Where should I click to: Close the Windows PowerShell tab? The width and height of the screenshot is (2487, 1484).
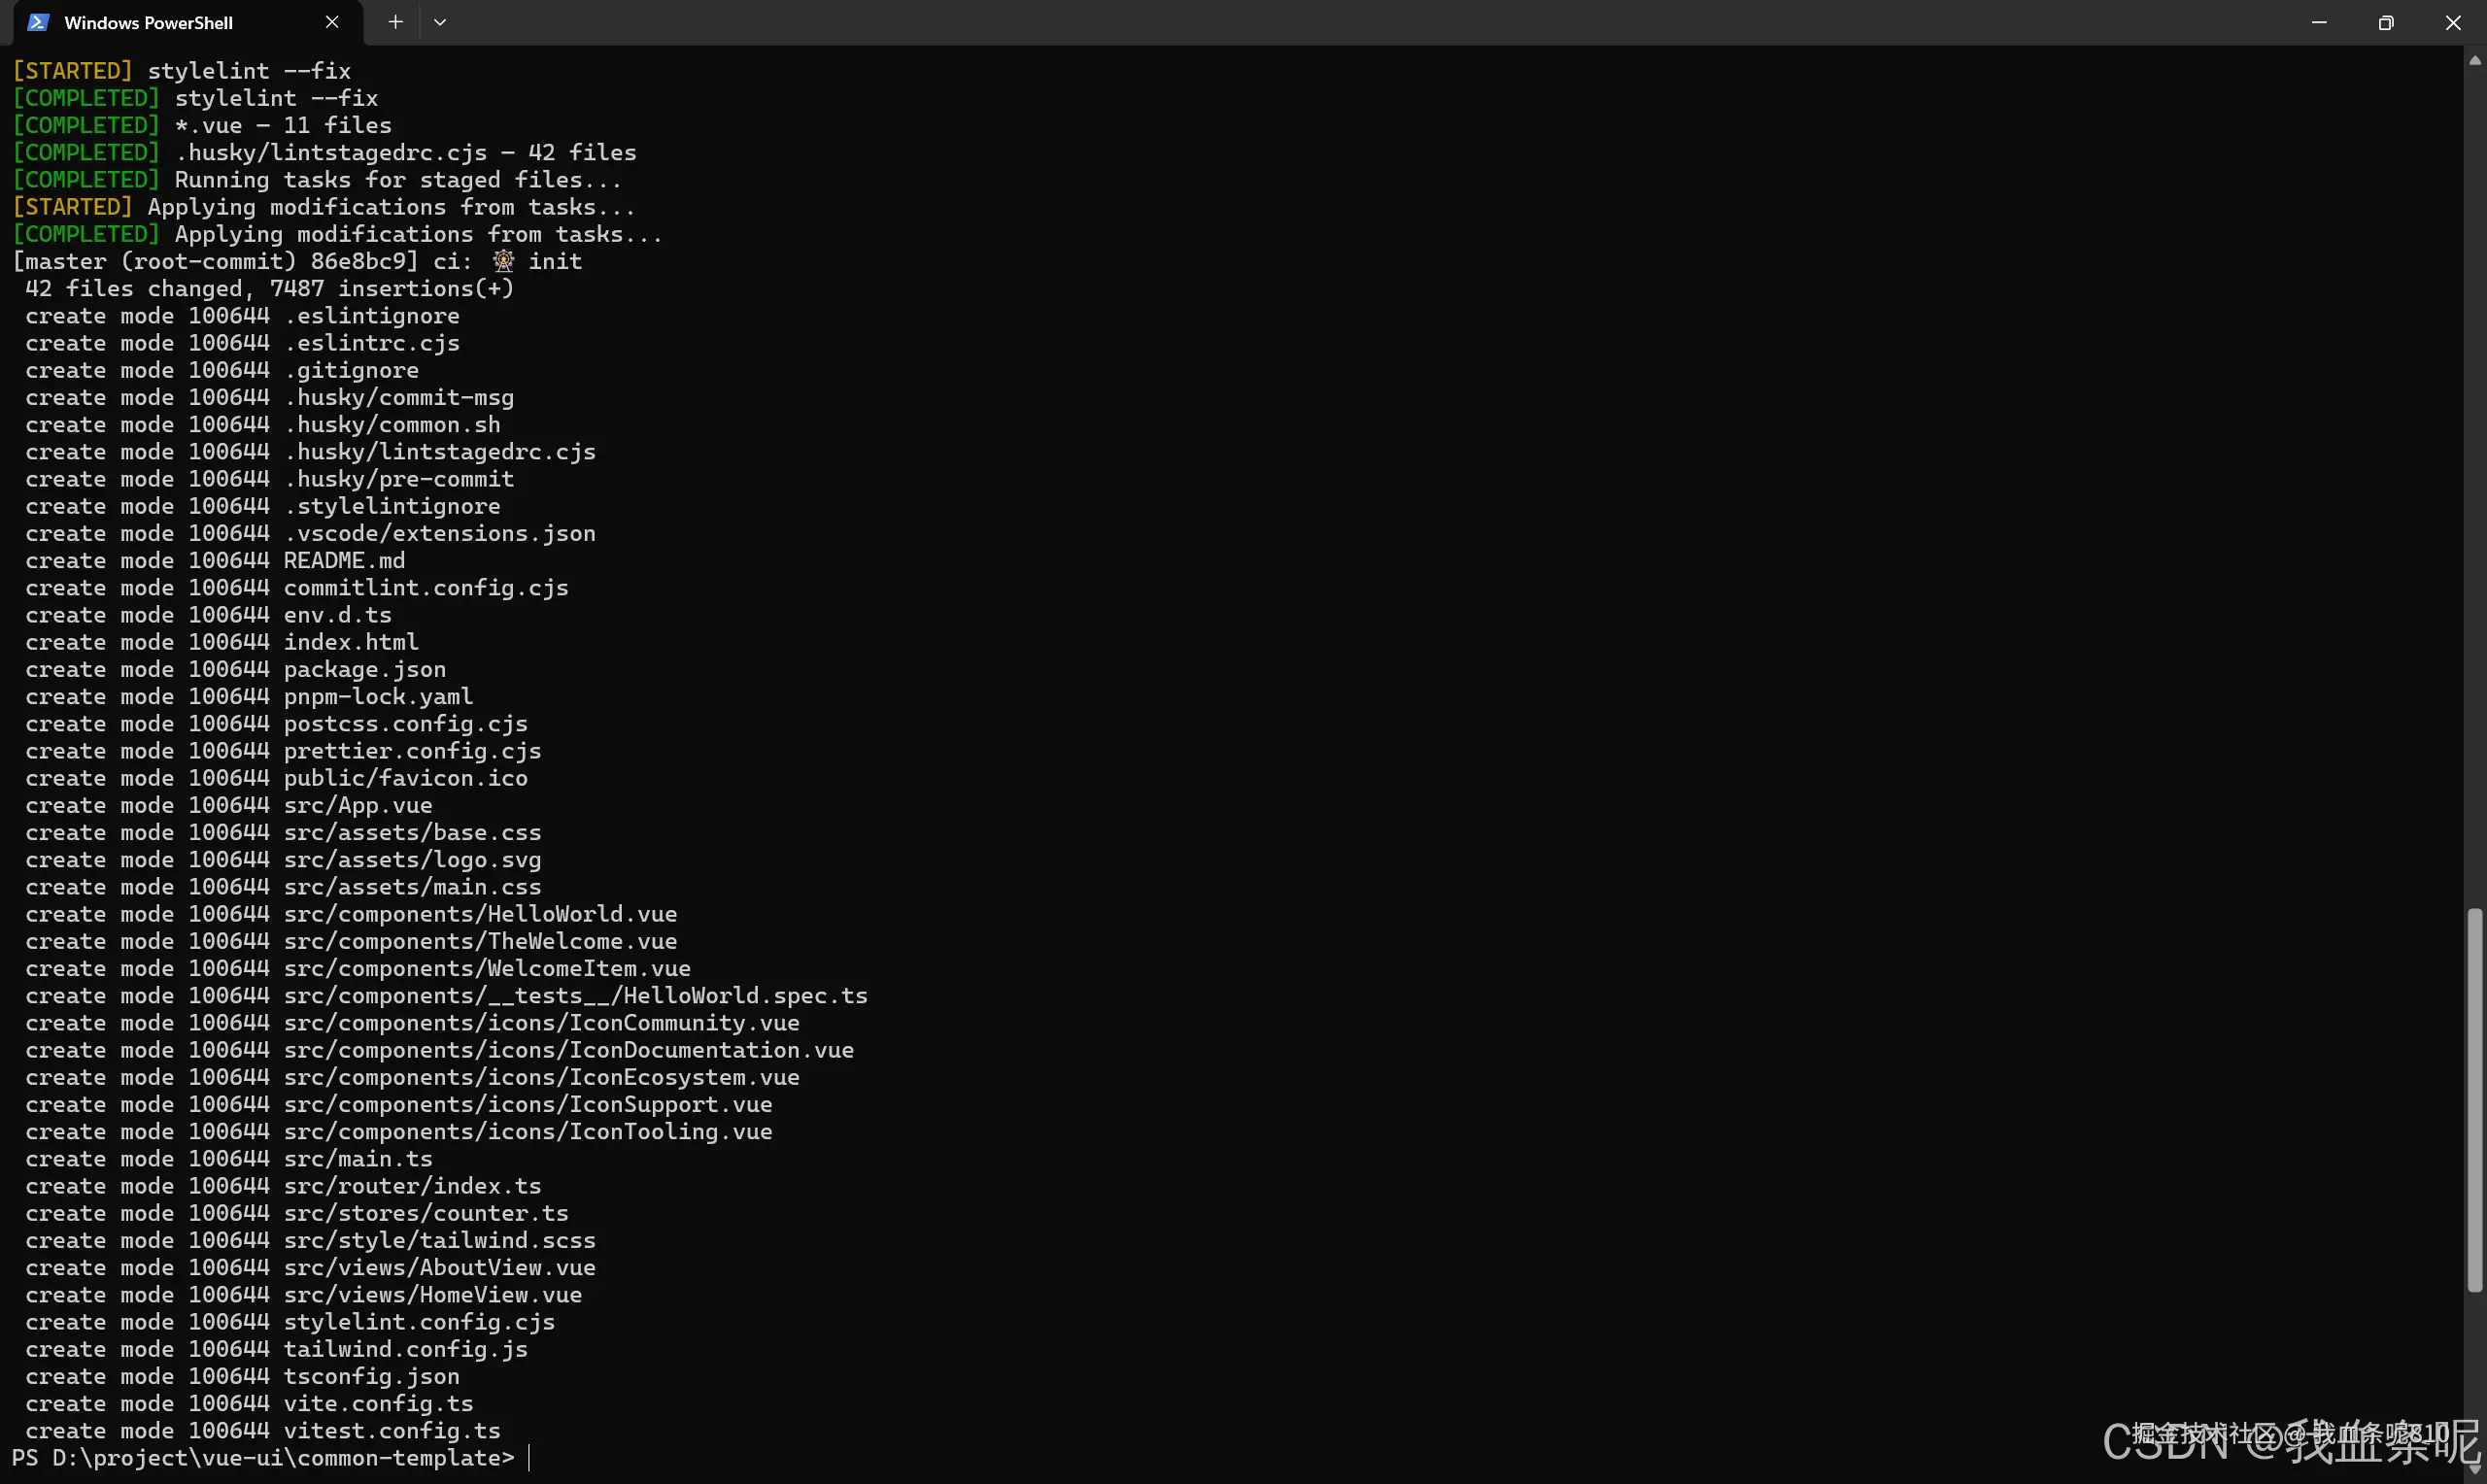coord(332,22)
